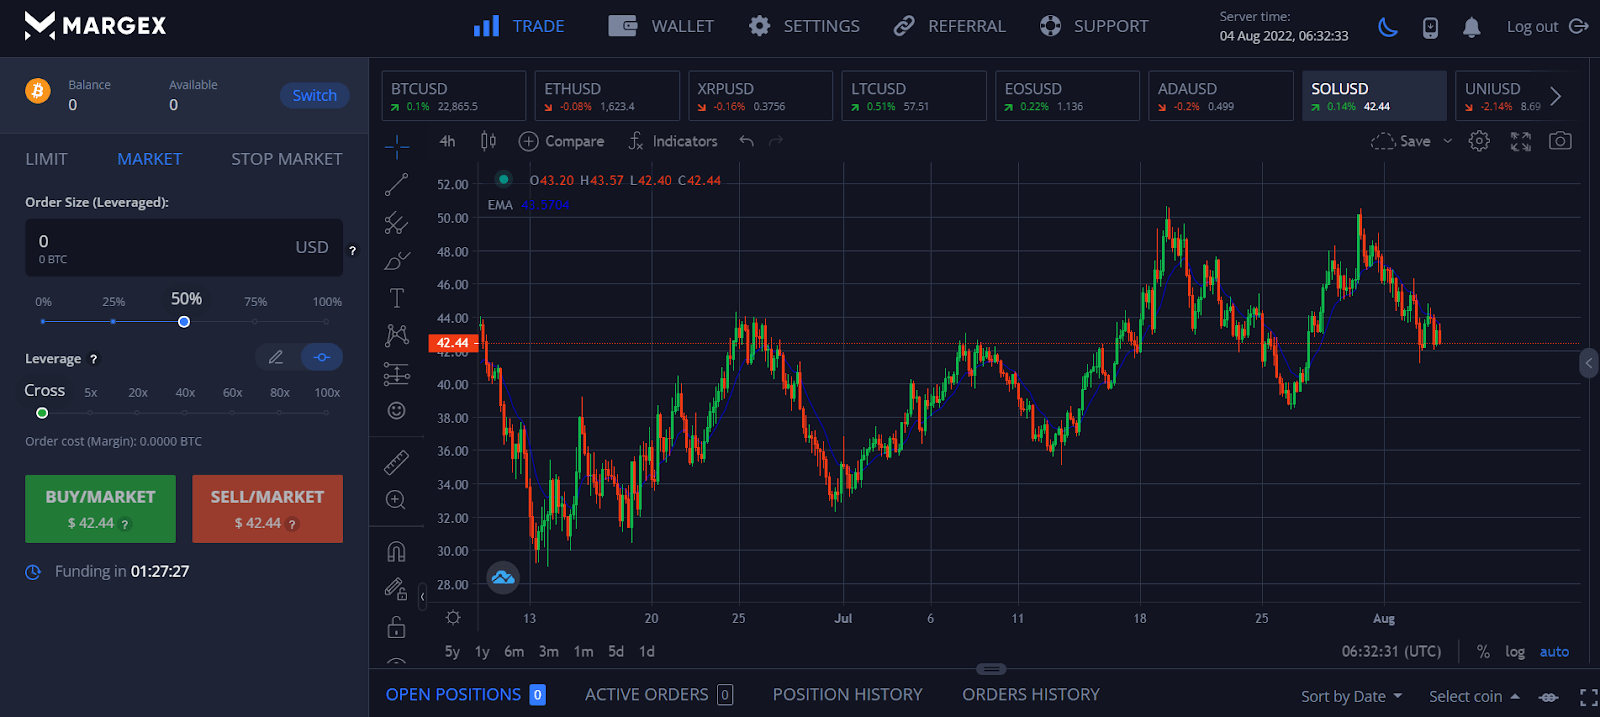1600x717 pixels.
Task: Open scale settings gear below the price axis
Action: coord(453,618)
